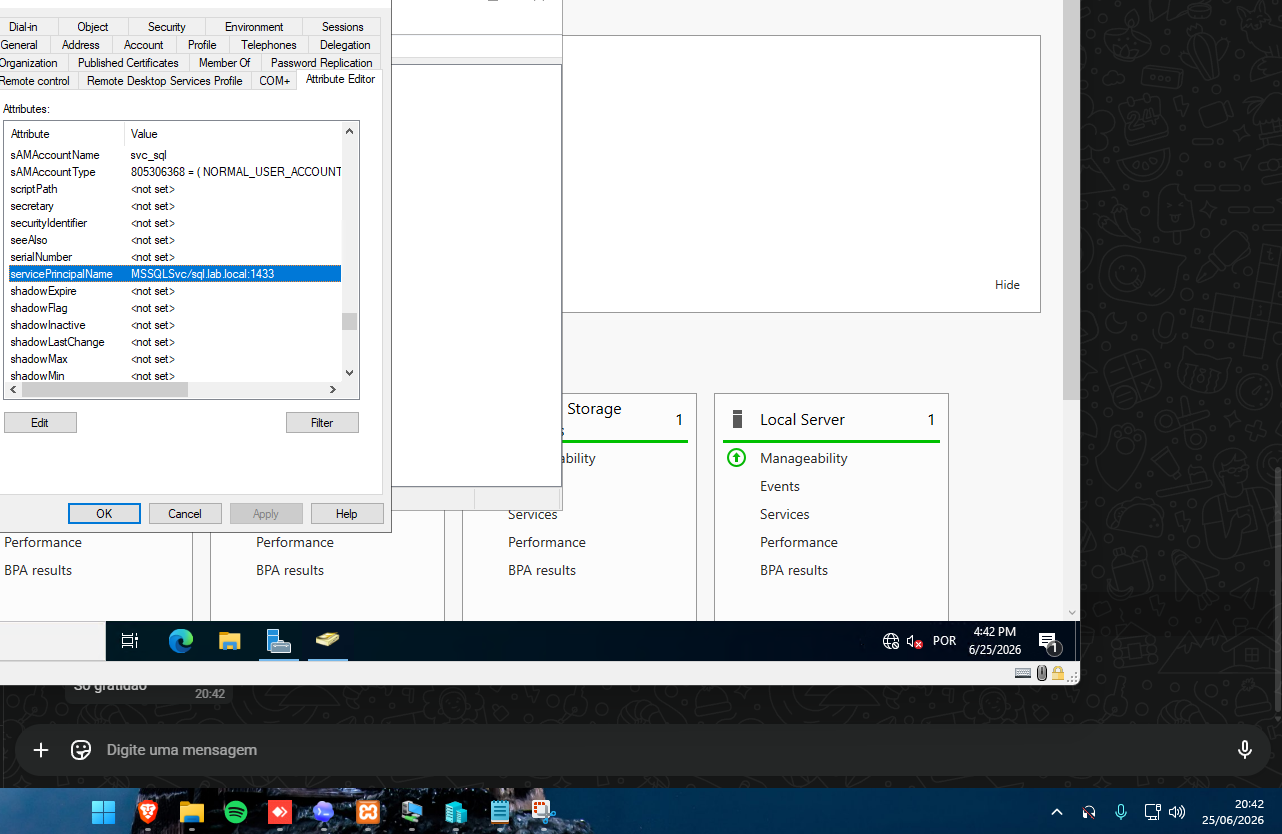The width and height of the screenshot is (1282, 834).
Task: Click the Local Server tile icon
Action: point(738,419)
